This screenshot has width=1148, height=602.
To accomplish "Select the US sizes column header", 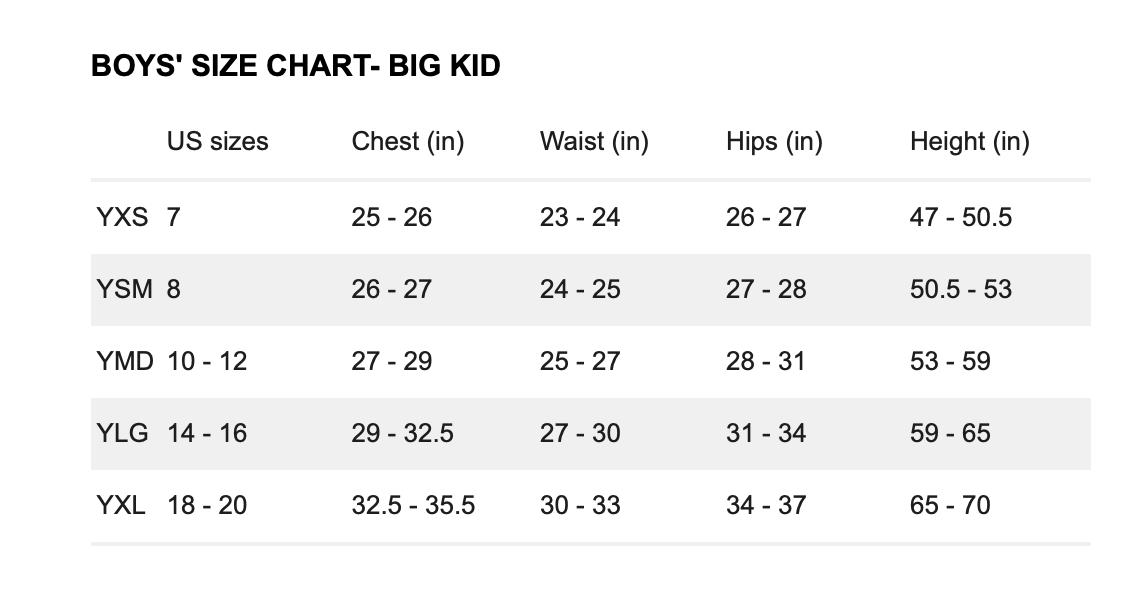I will pyautogui.click(x=217, y=142).
